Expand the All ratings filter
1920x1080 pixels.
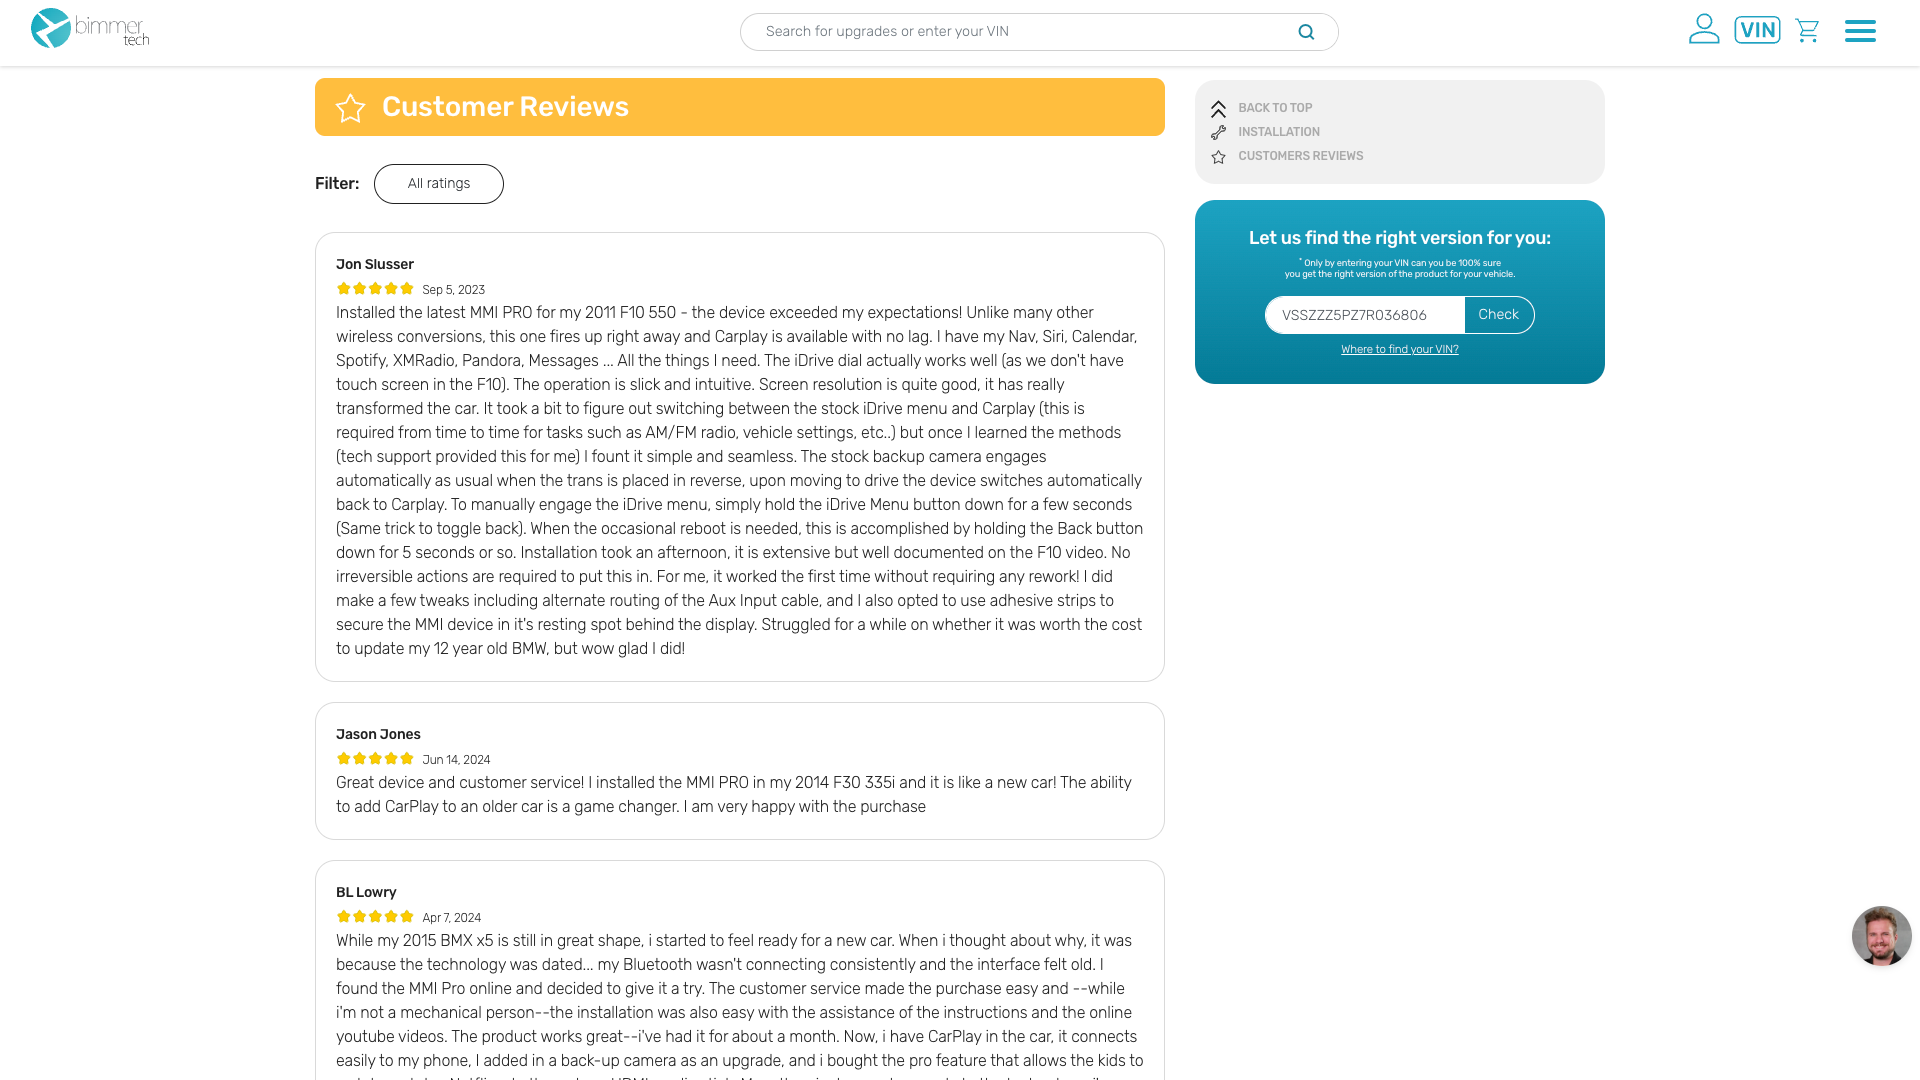coord(438,184)
